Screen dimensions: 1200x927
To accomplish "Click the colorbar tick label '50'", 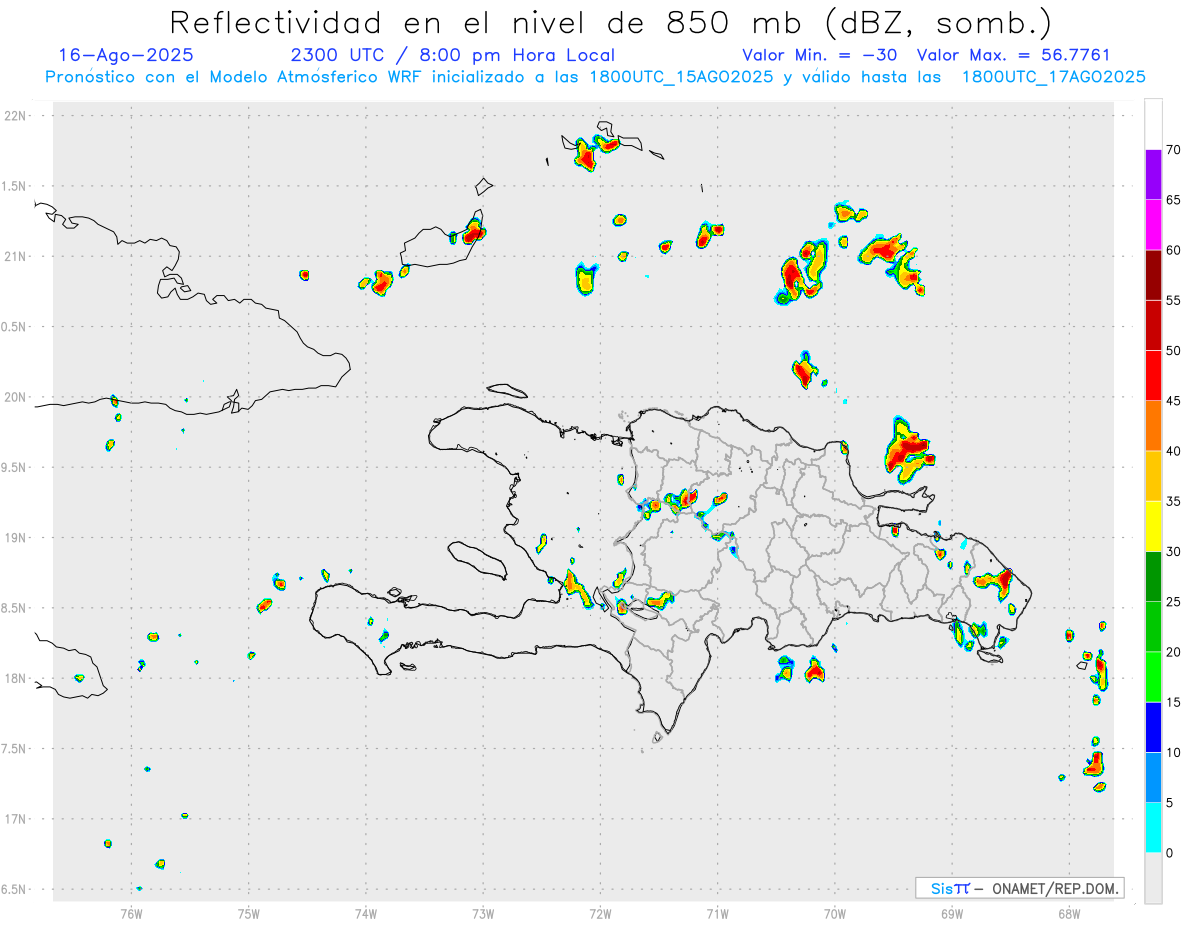I will 1174,351.
